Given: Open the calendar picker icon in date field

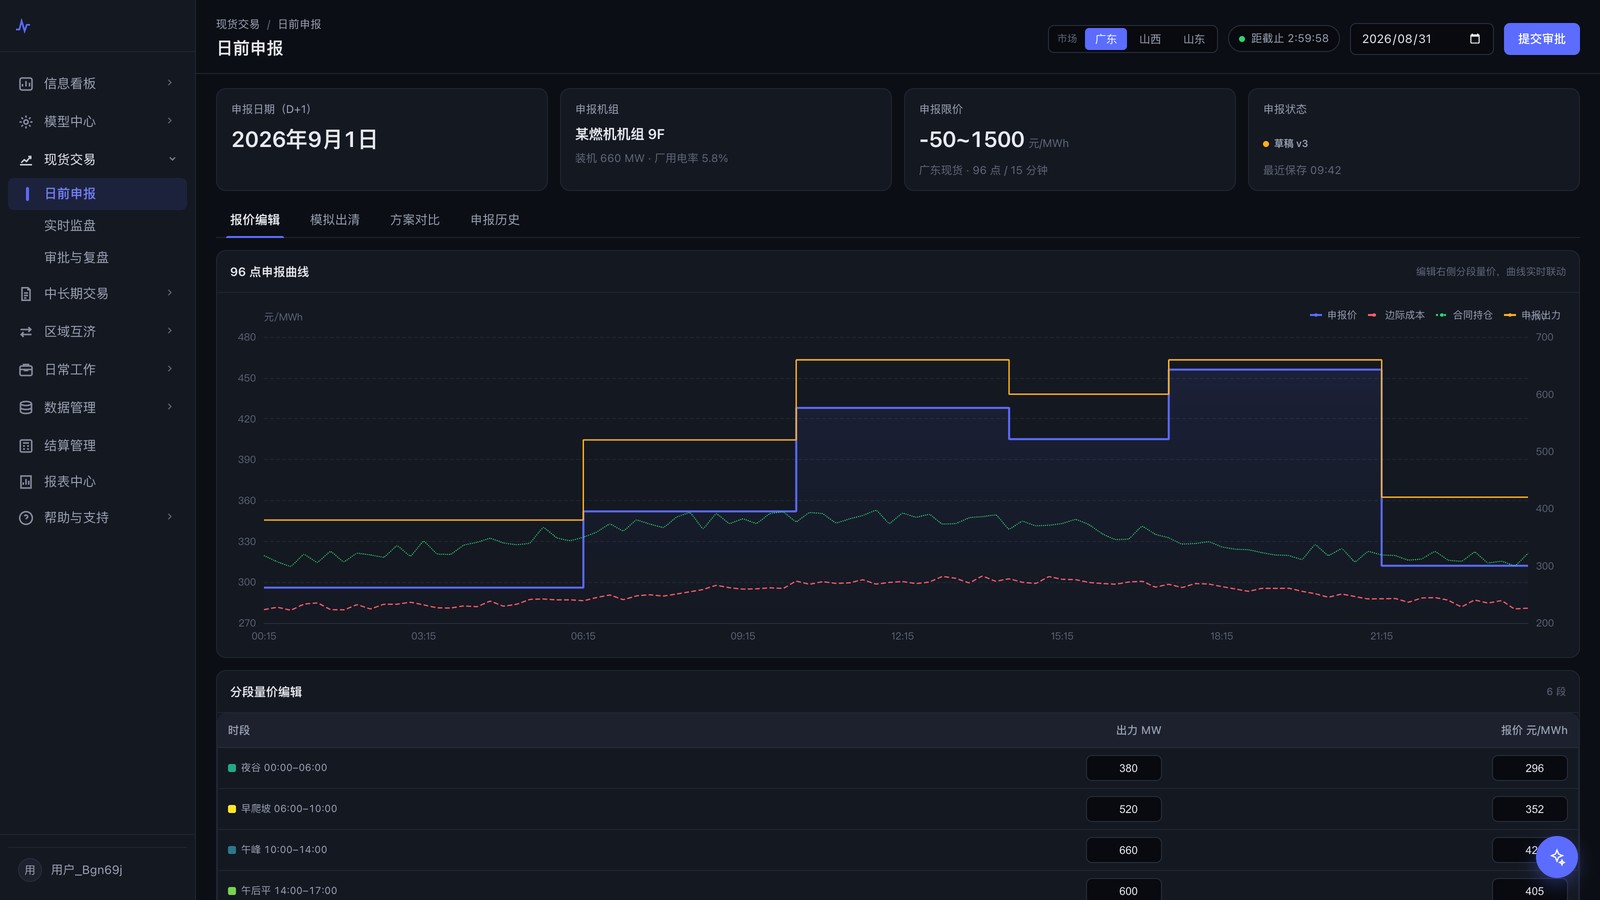Looking at the screenshot, I should [x=1474, y=39].
